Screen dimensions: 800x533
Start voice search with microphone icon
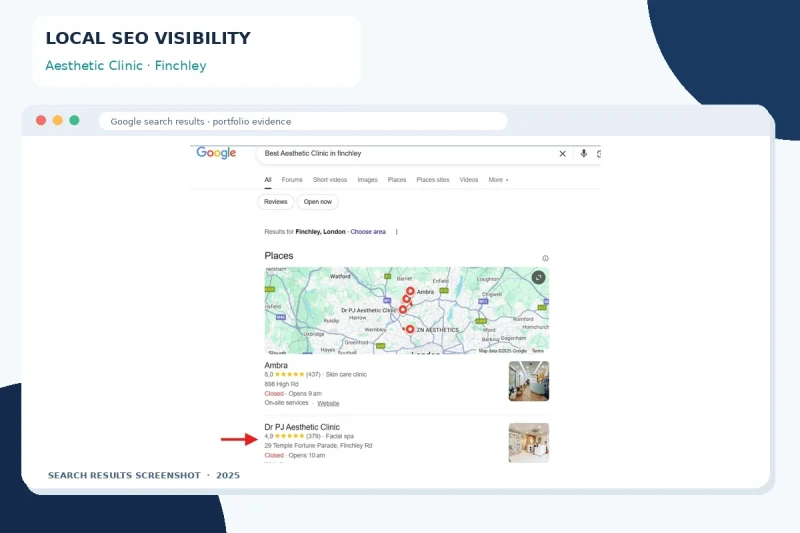coord(584,153)
